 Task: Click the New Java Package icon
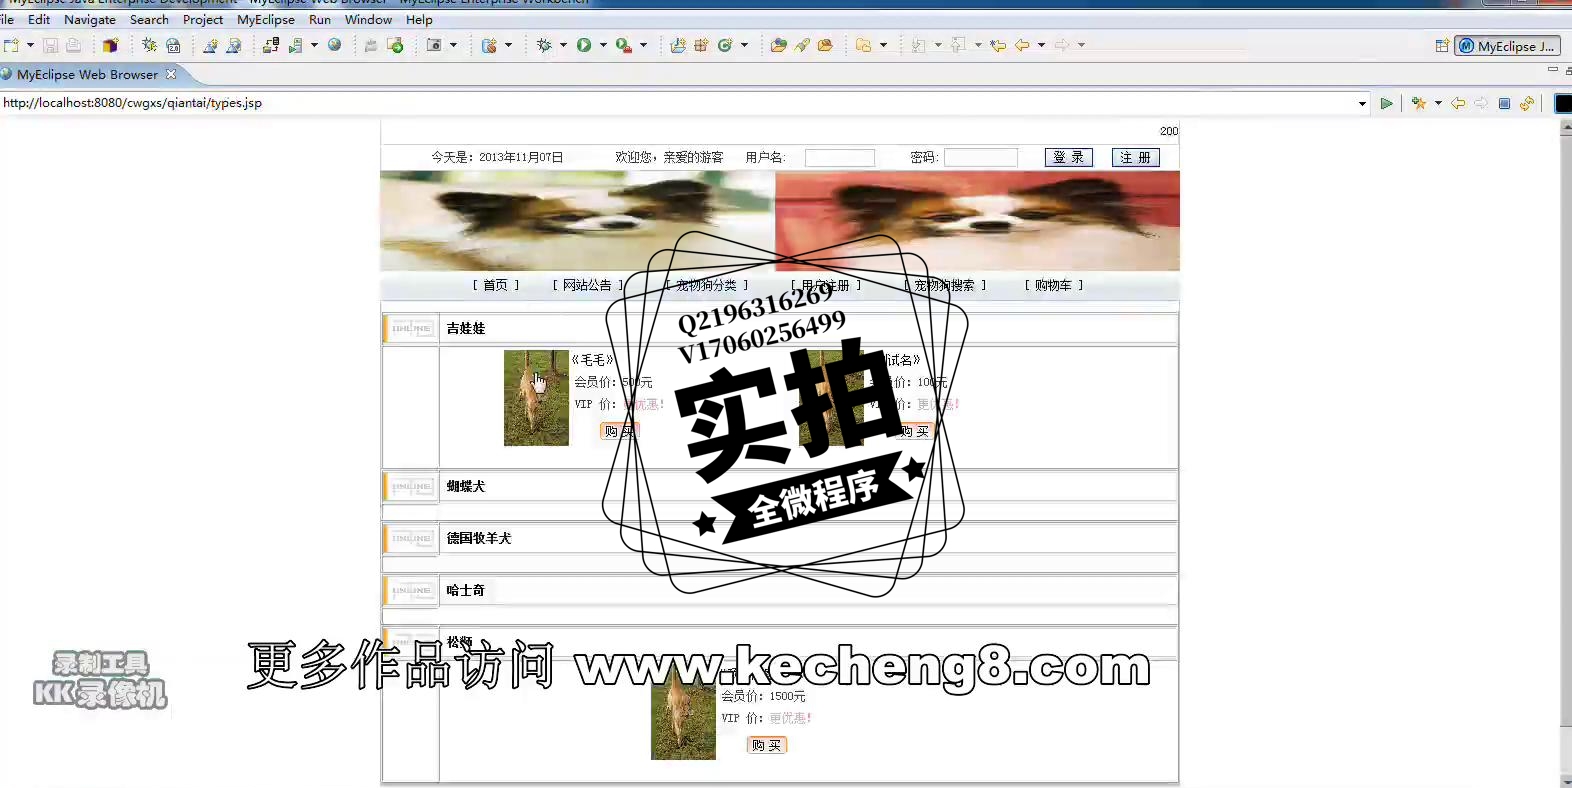click(701, 45)
